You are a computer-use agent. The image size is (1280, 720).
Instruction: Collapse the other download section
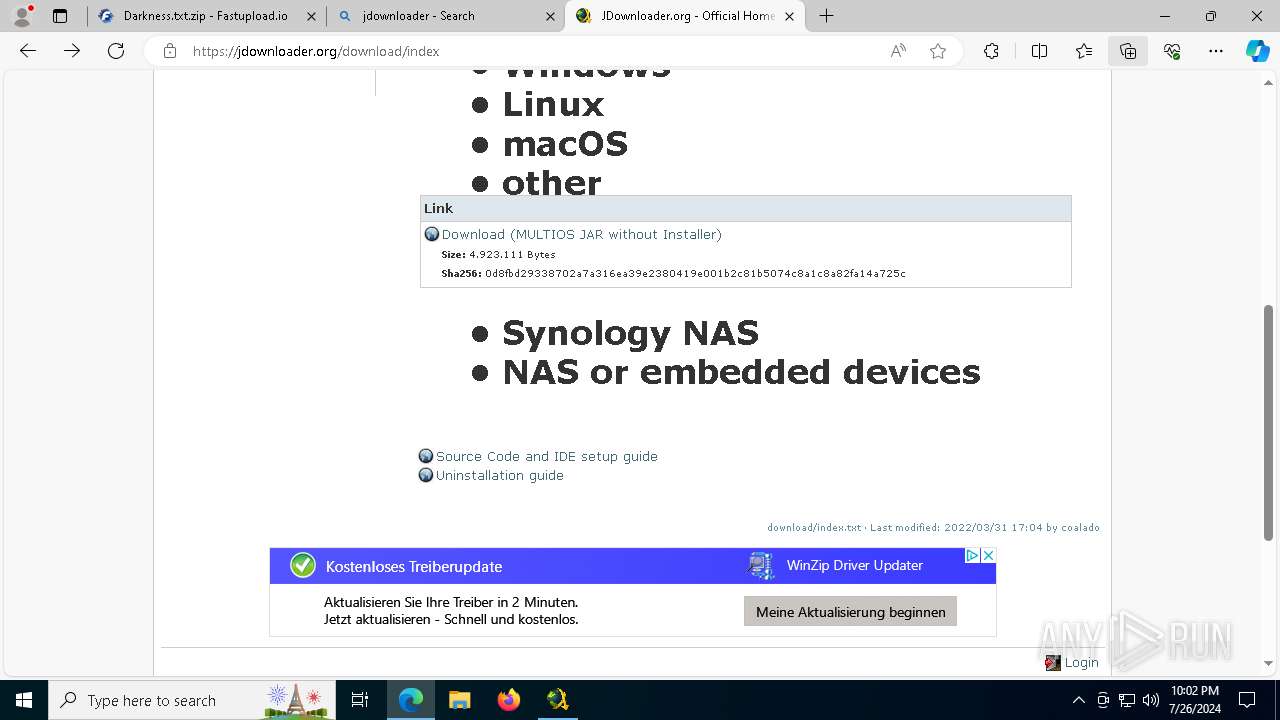(x=551, y=183)
